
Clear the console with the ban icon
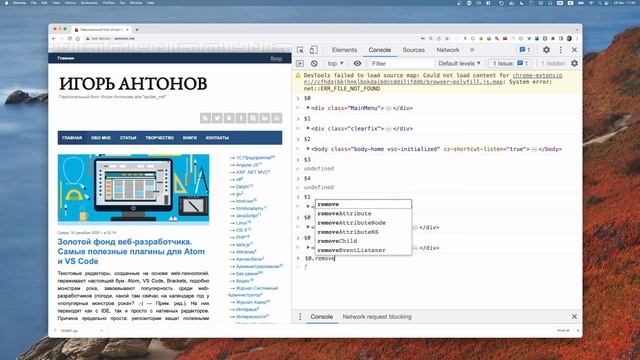[x=314, y=63]
